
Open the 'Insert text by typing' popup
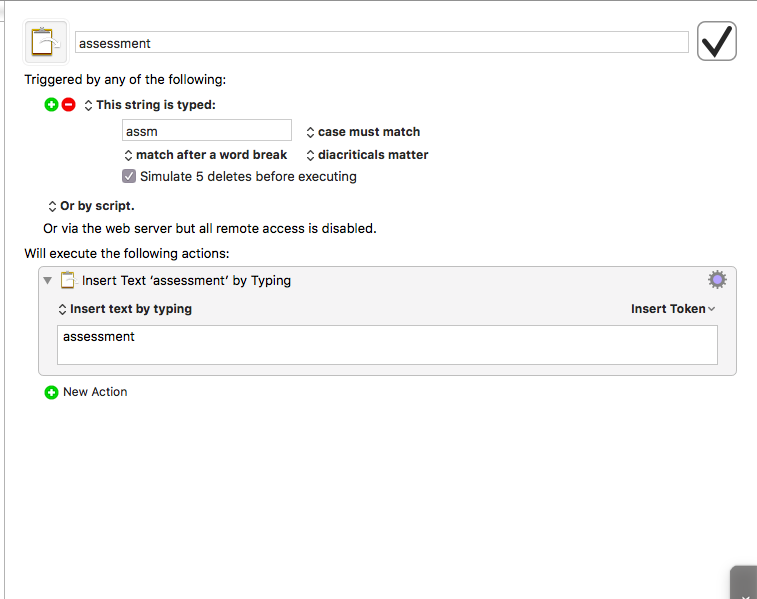125,309
